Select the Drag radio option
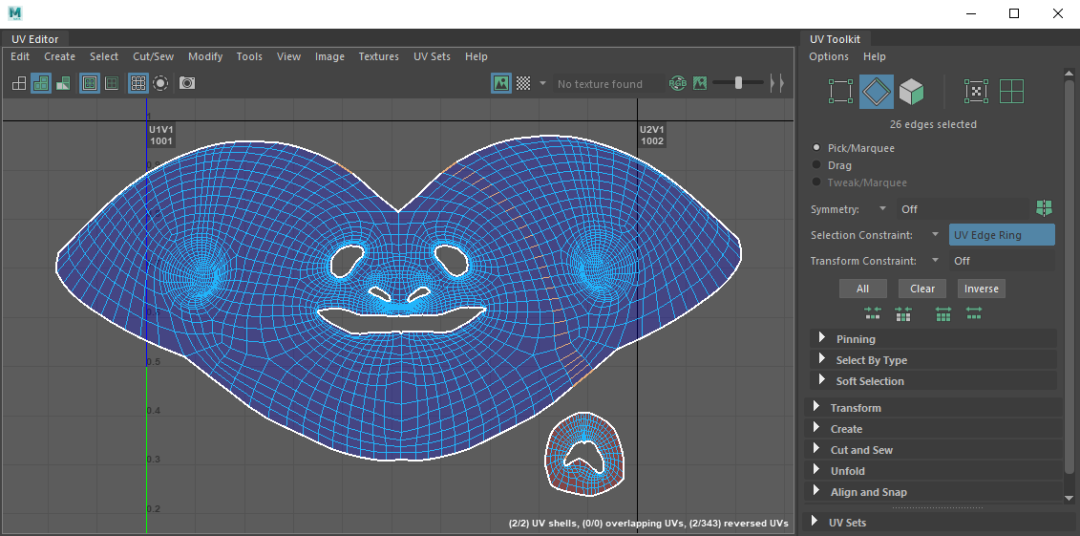This screenshot has height=536, width=1080. pyautogui.click(x=817, y=165)
